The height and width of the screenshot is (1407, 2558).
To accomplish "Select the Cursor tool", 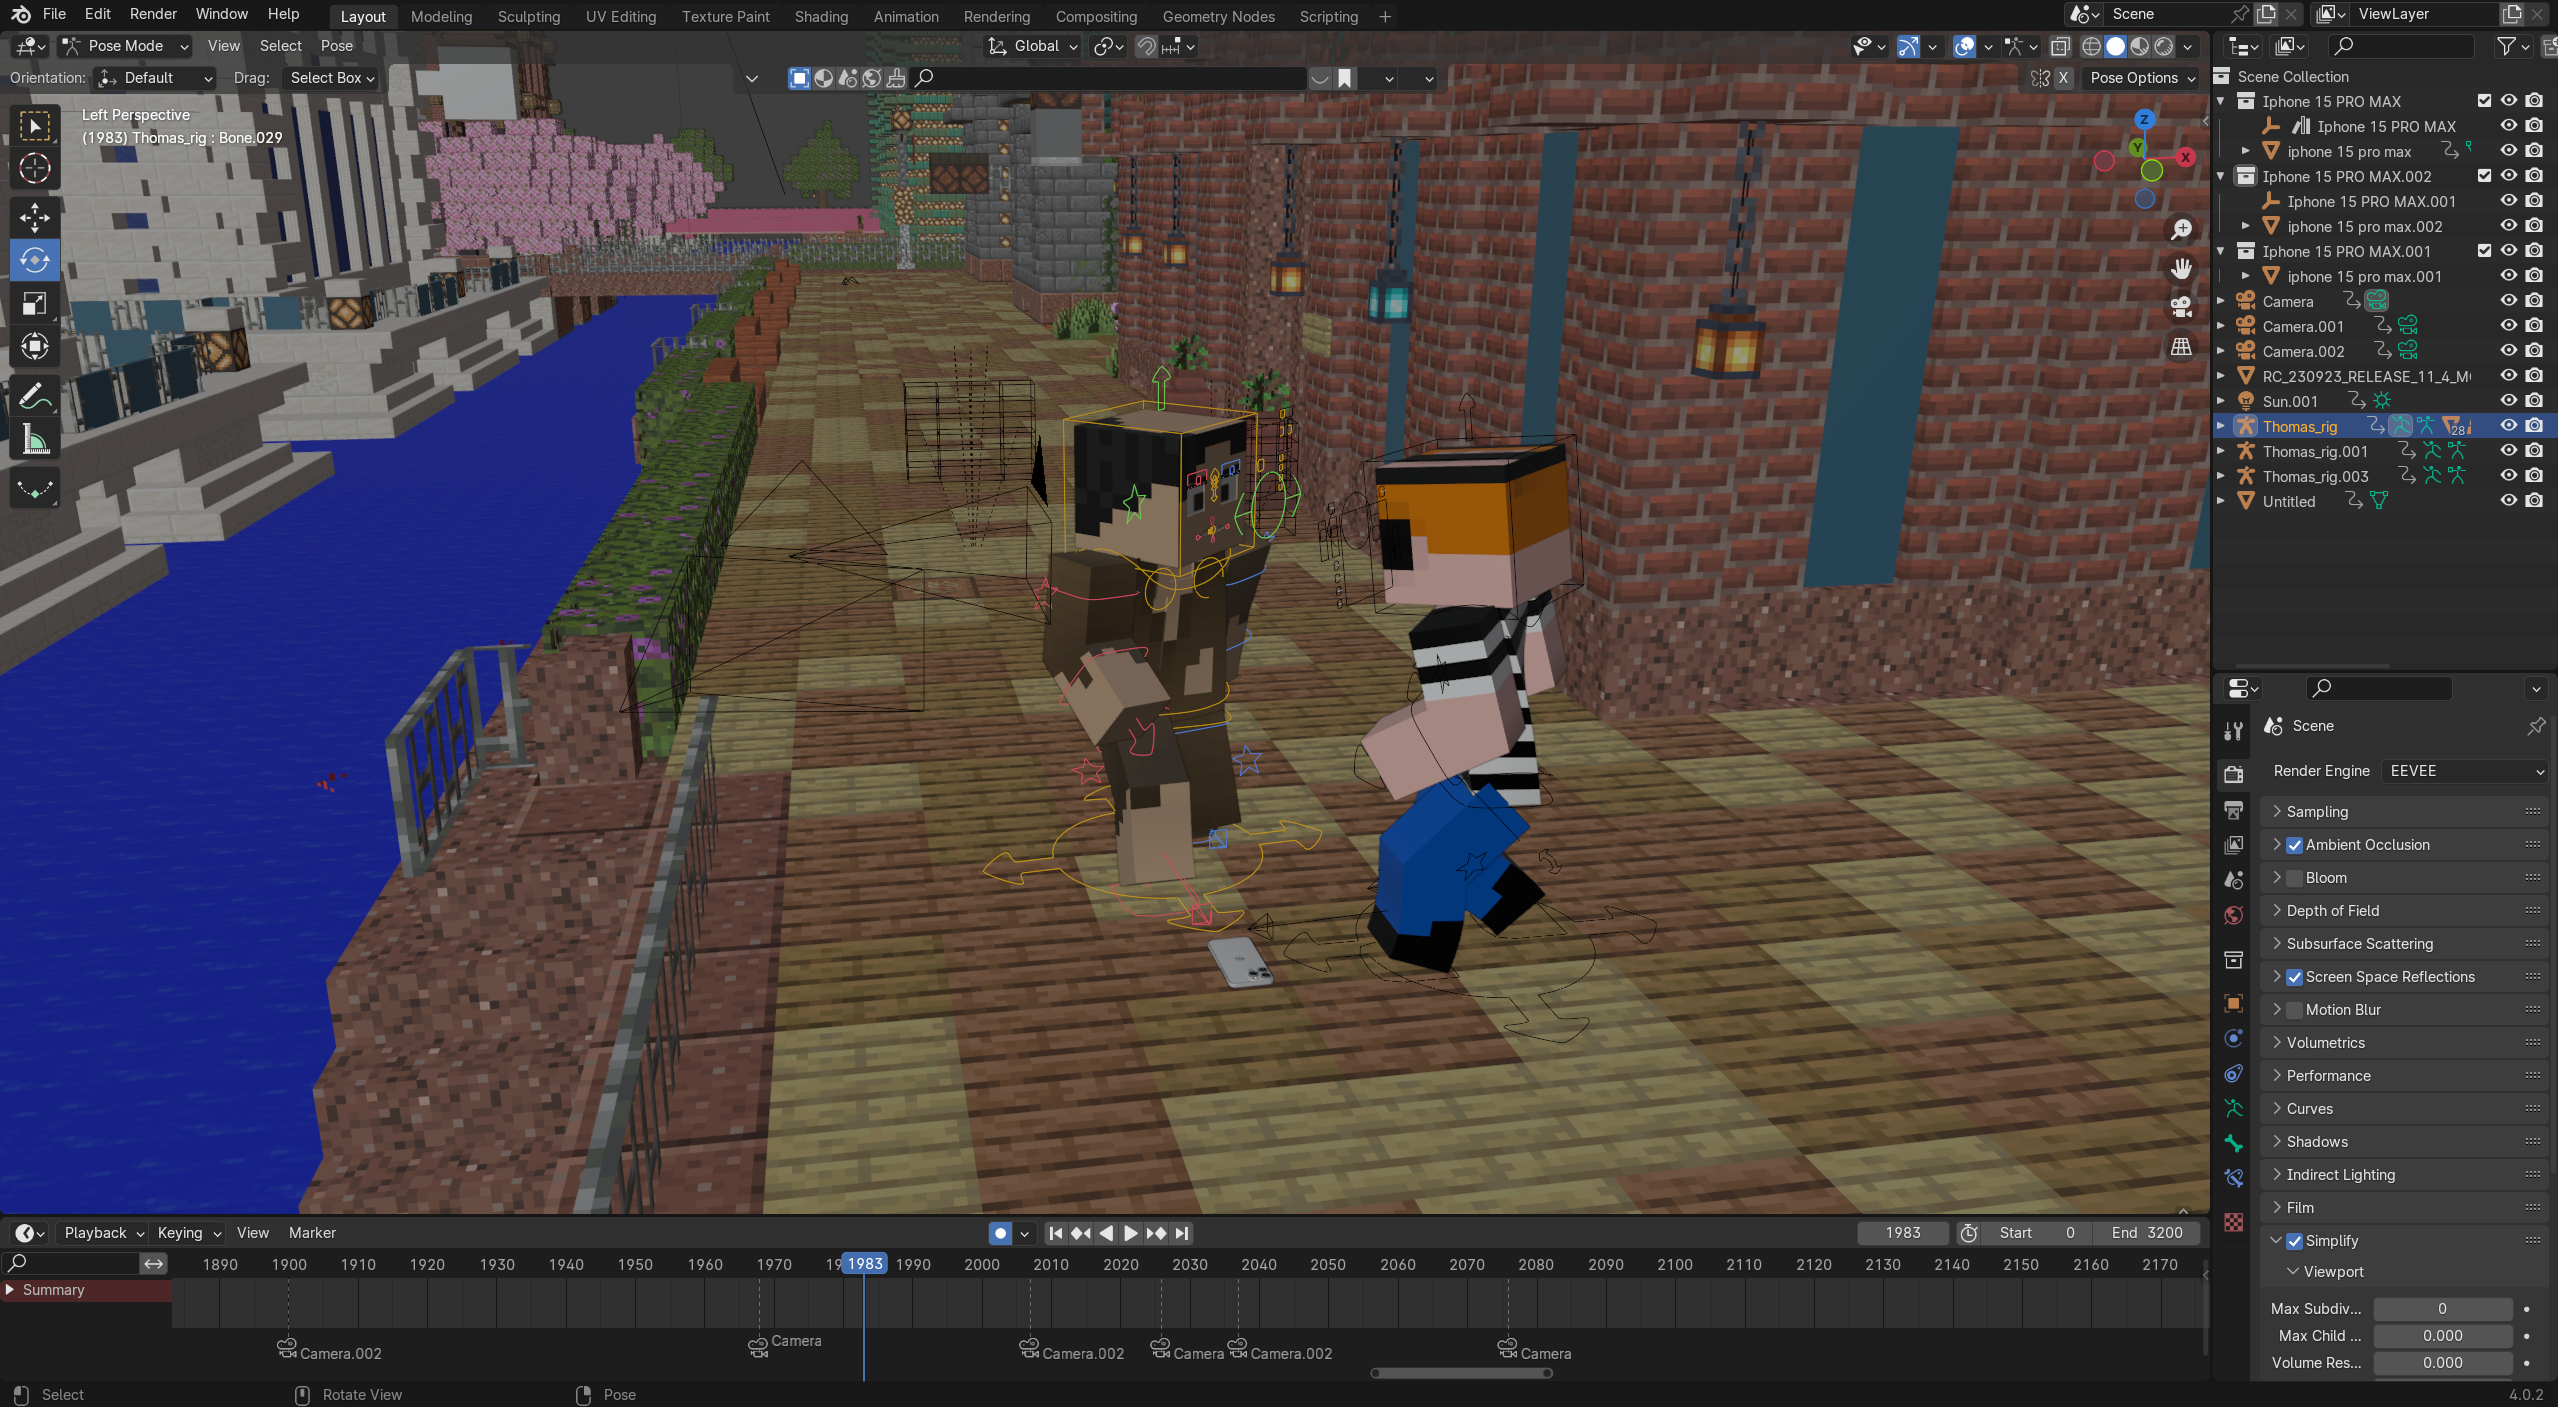I will (35, 169).
